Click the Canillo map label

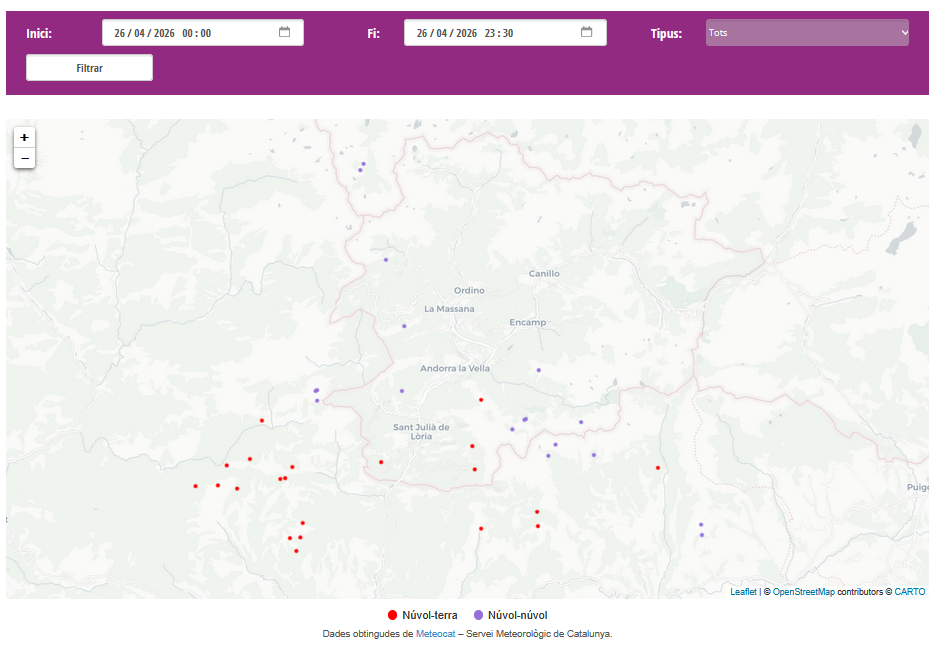pos(544,273)
